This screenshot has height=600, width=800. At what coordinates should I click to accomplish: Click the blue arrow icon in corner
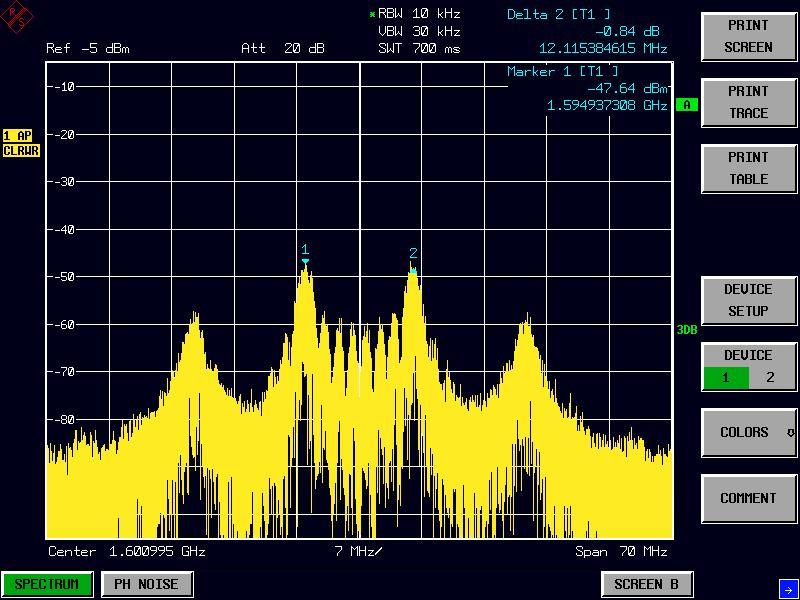coord(787,589)
